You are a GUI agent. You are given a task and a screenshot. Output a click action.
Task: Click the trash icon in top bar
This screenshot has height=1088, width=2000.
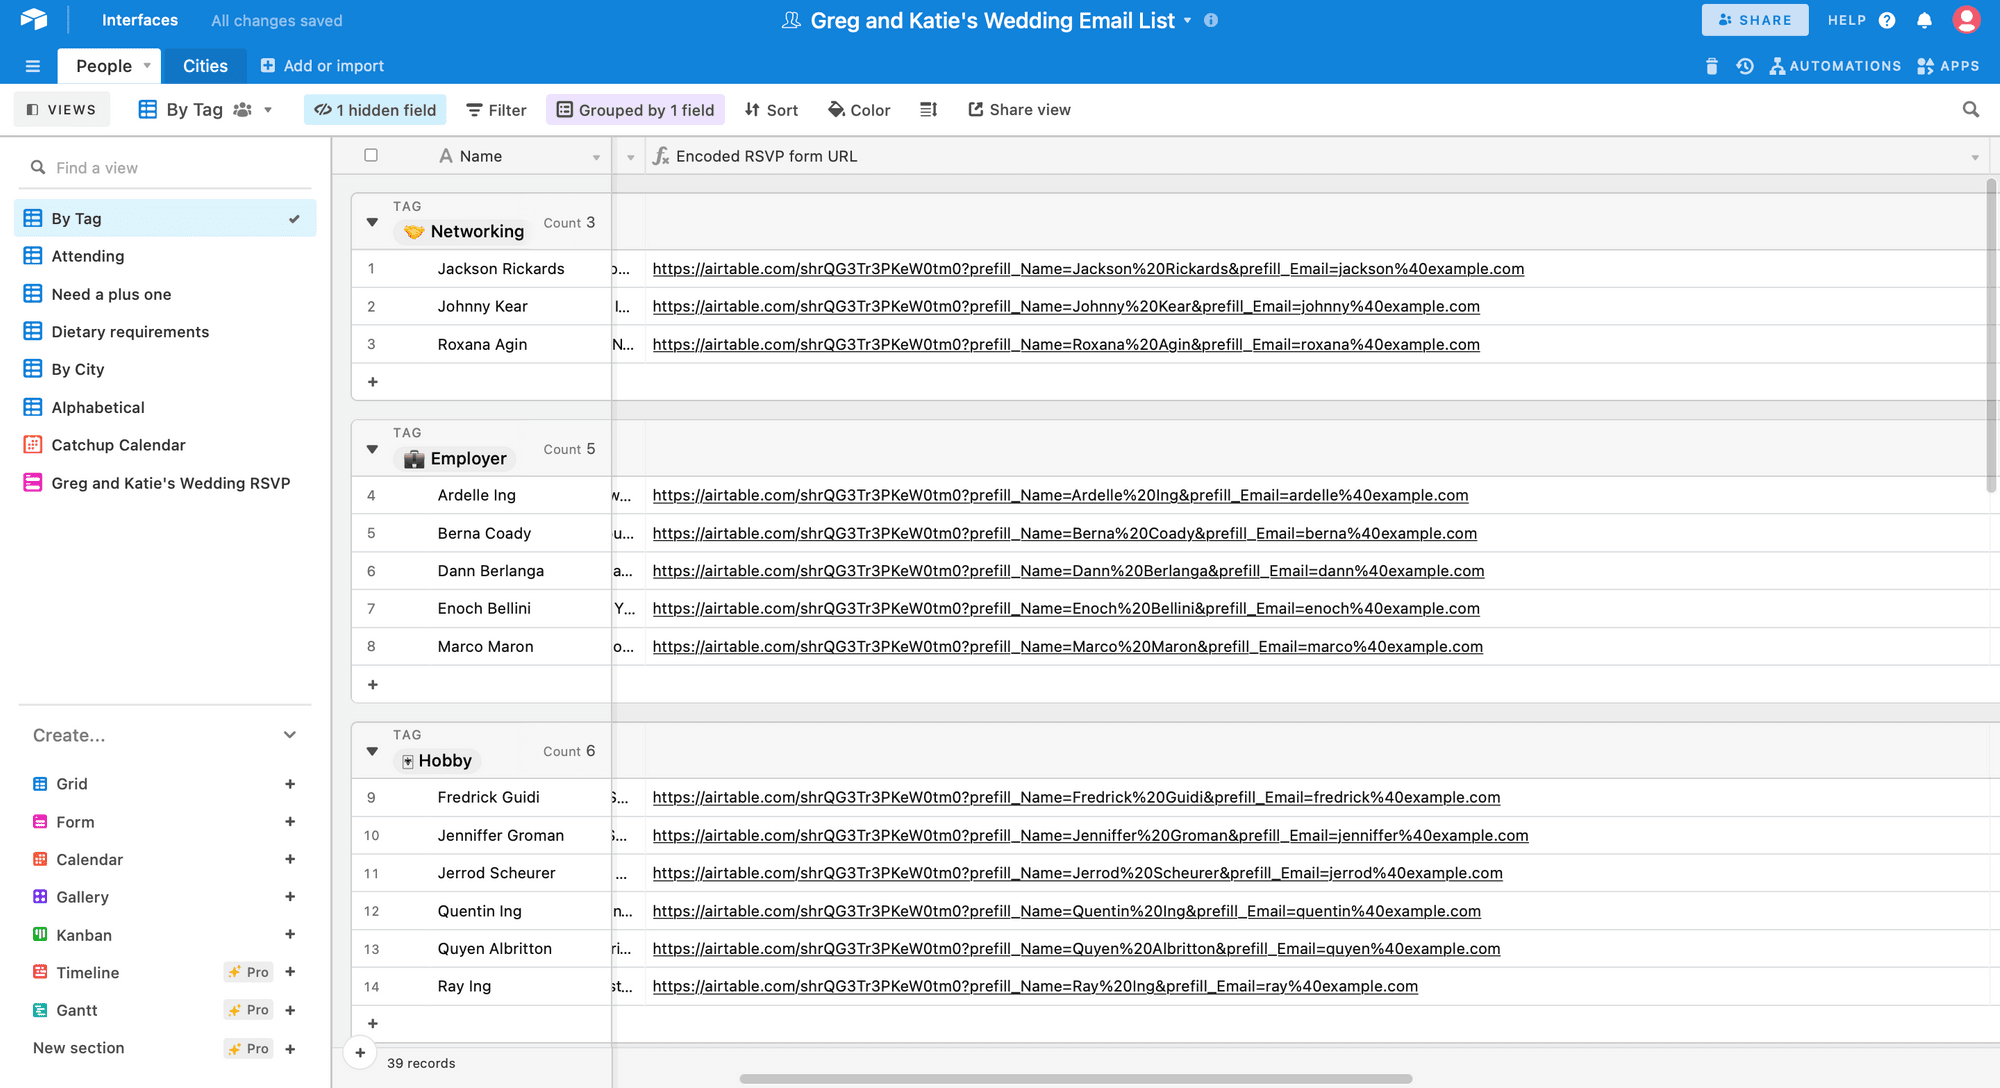point(1711,66)
